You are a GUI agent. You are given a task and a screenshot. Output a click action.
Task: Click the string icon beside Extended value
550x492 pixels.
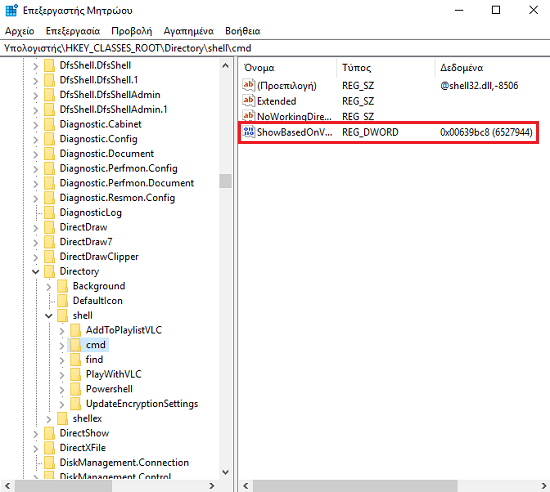point(249,101)
